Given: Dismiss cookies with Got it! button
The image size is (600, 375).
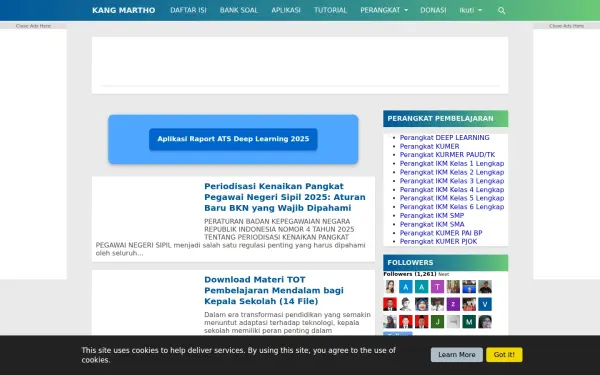Looking at the screenshot, I should (504, 355).
